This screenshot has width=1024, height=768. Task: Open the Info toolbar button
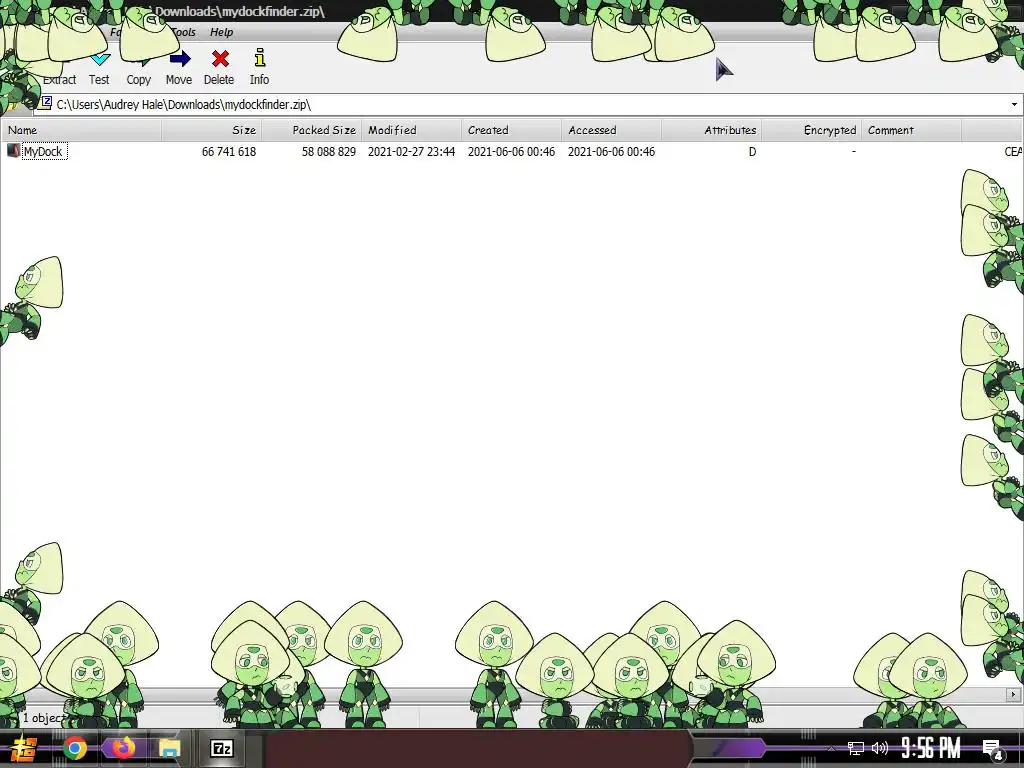(259, 68)
